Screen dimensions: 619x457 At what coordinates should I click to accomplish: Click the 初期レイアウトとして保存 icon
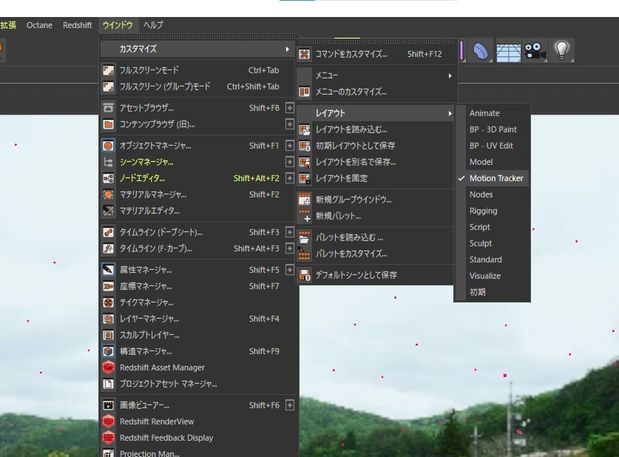[304, 146]
